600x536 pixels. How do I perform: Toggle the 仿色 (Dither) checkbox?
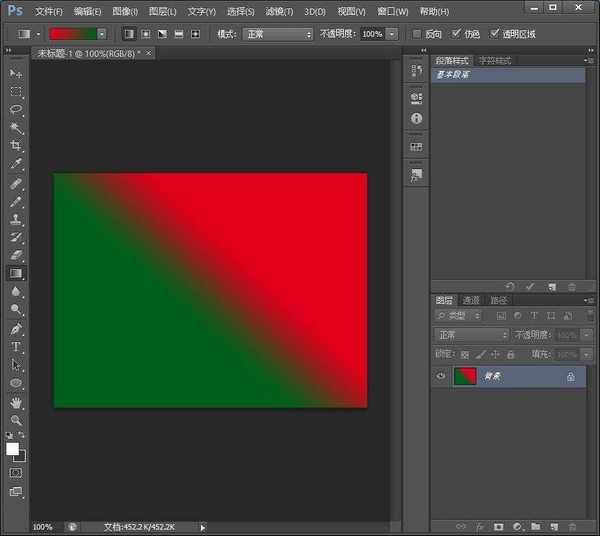coord(457,34)
